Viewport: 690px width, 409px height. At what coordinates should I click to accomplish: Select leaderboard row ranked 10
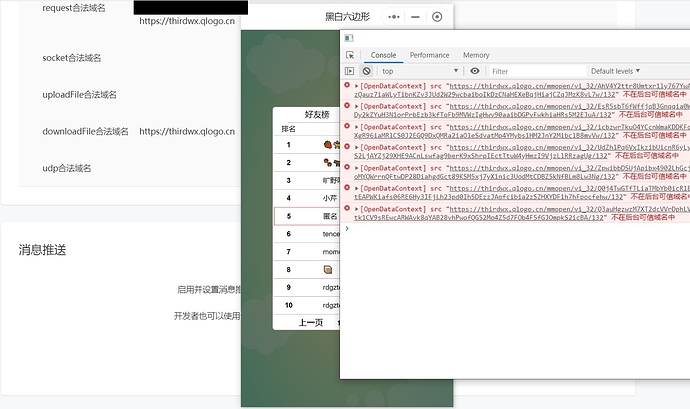point(307,305)
